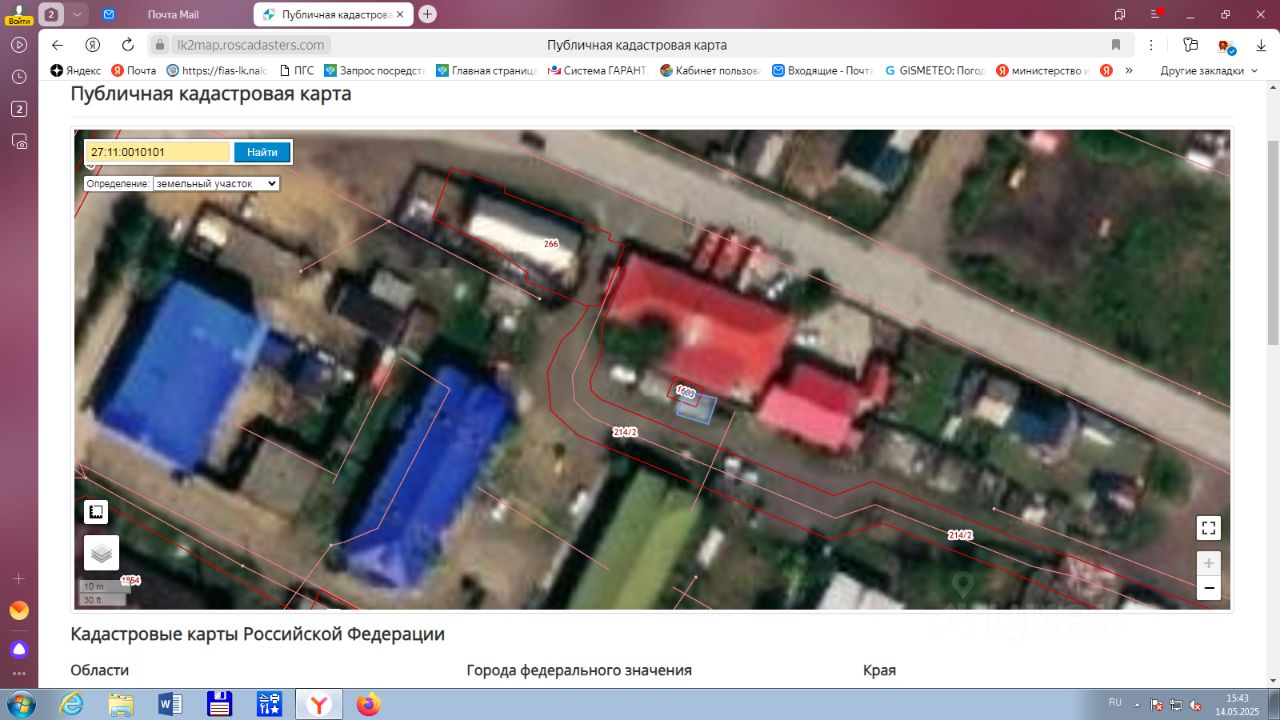Open the 'GISMETEO' bookmark
1280x720 pixels.
coord(935,71)
